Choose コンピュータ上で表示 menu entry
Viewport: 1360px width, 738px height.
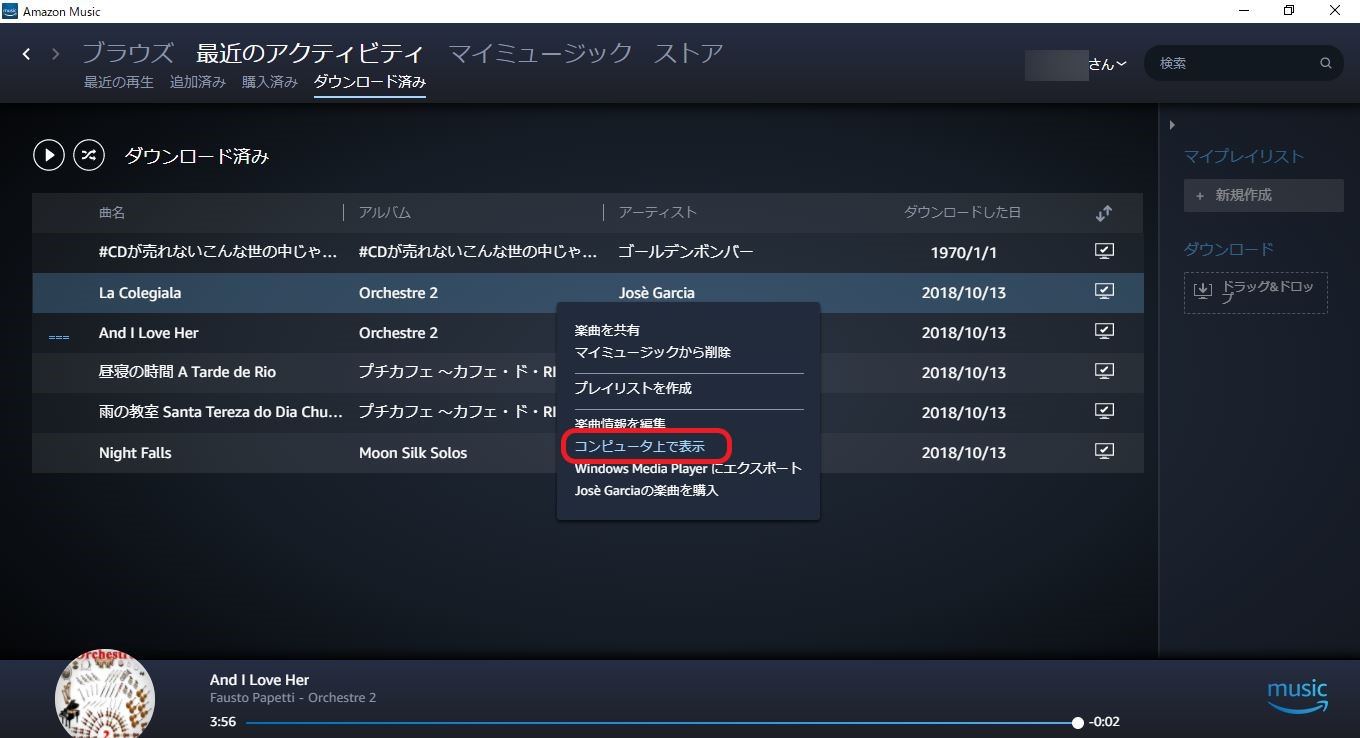coord(640,446)
